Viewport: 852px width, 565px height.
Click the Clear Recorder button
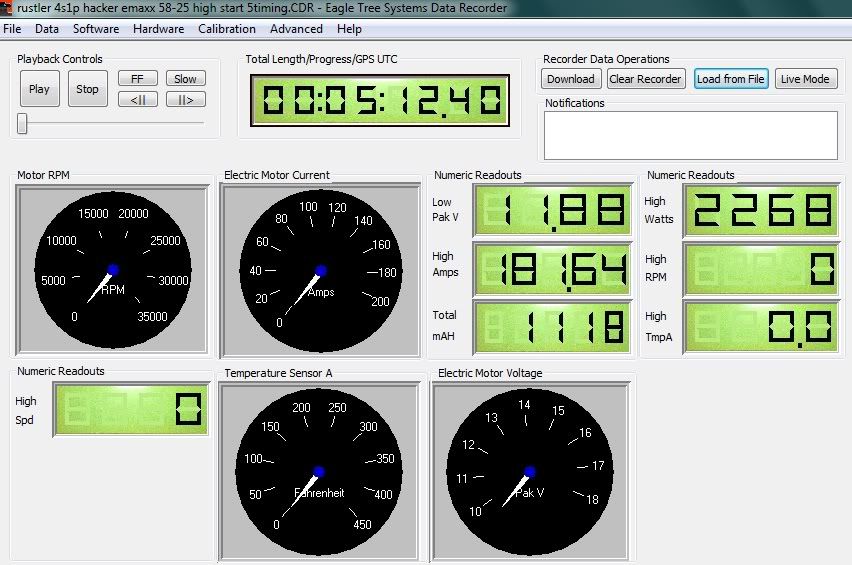(646, 79)
